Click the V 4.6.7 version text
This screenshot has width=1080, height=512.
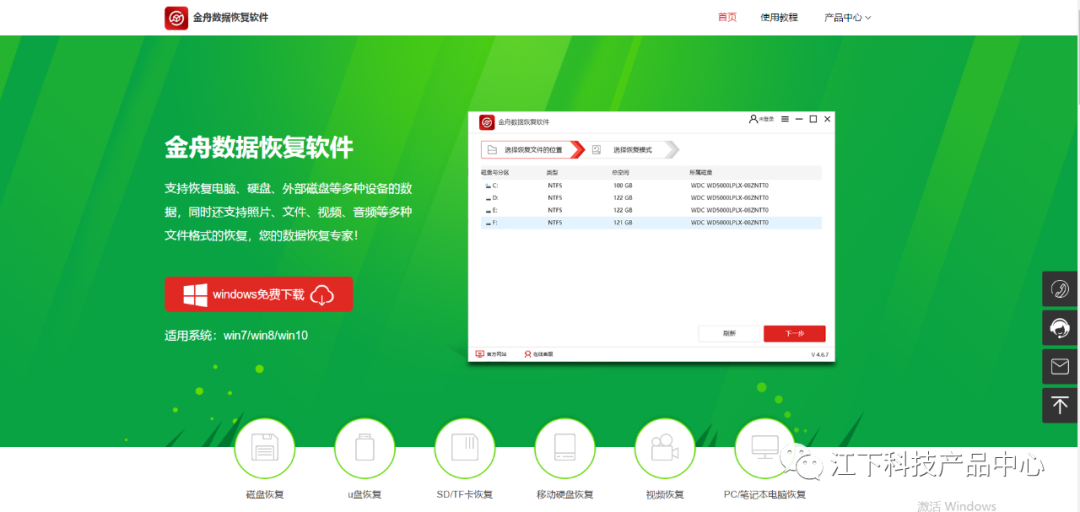pyautogui.click(x=820, y=354)
